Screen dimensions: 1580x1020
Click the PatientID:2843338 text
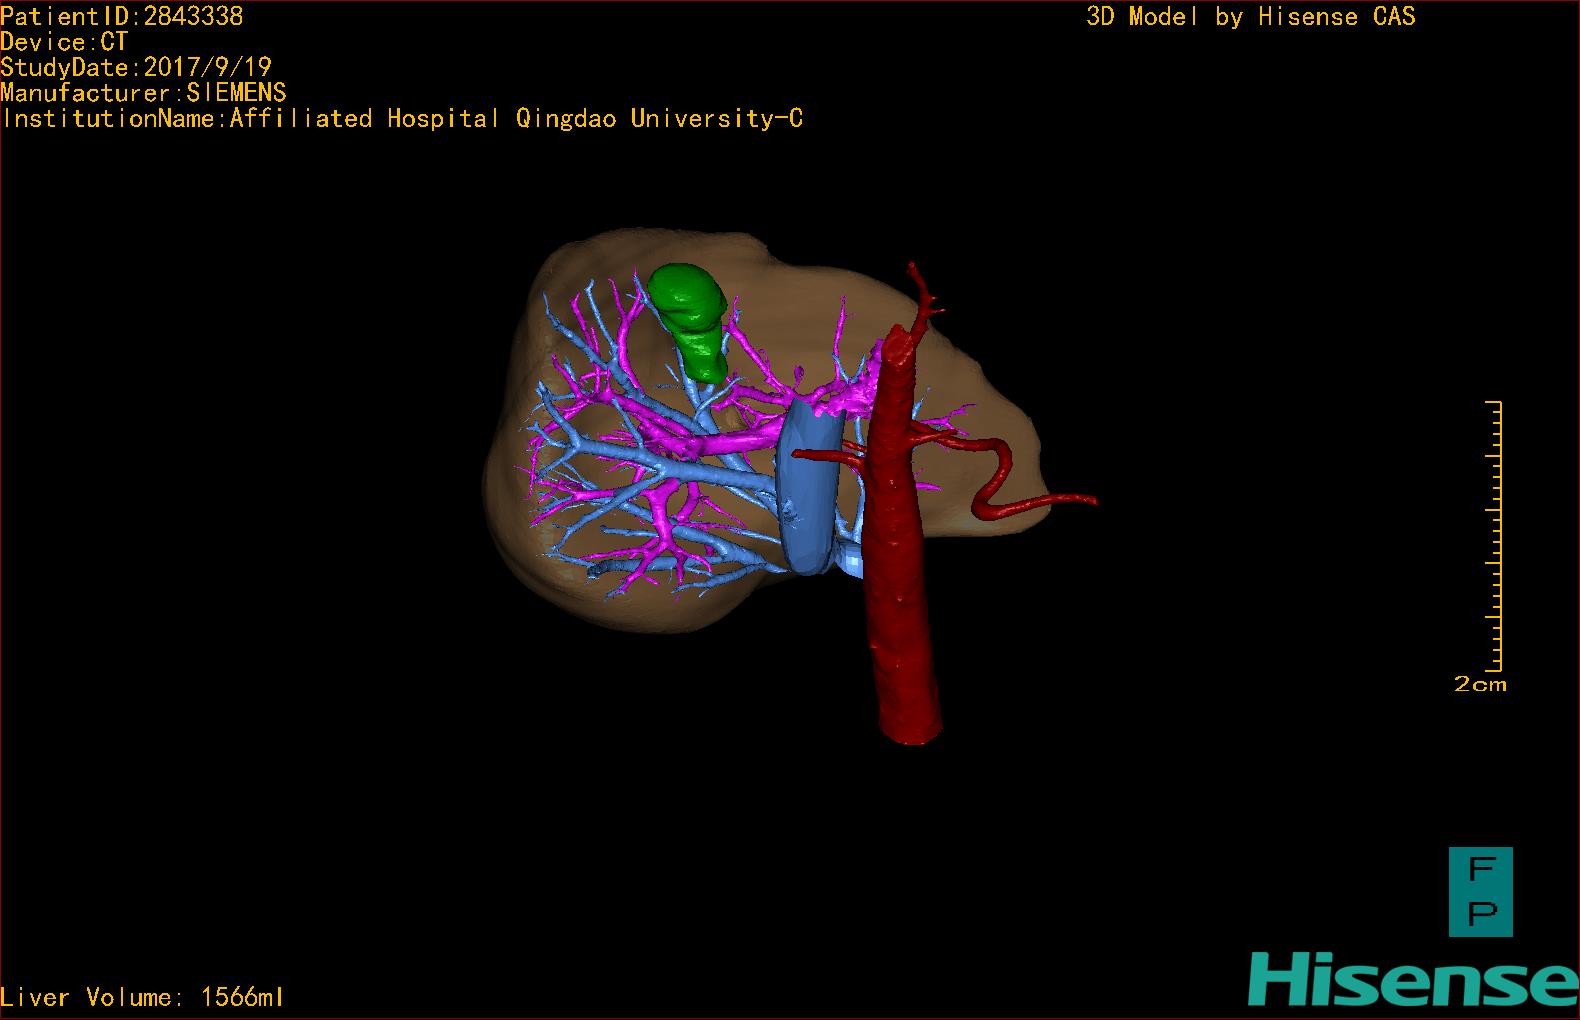[x=122, y=16]
